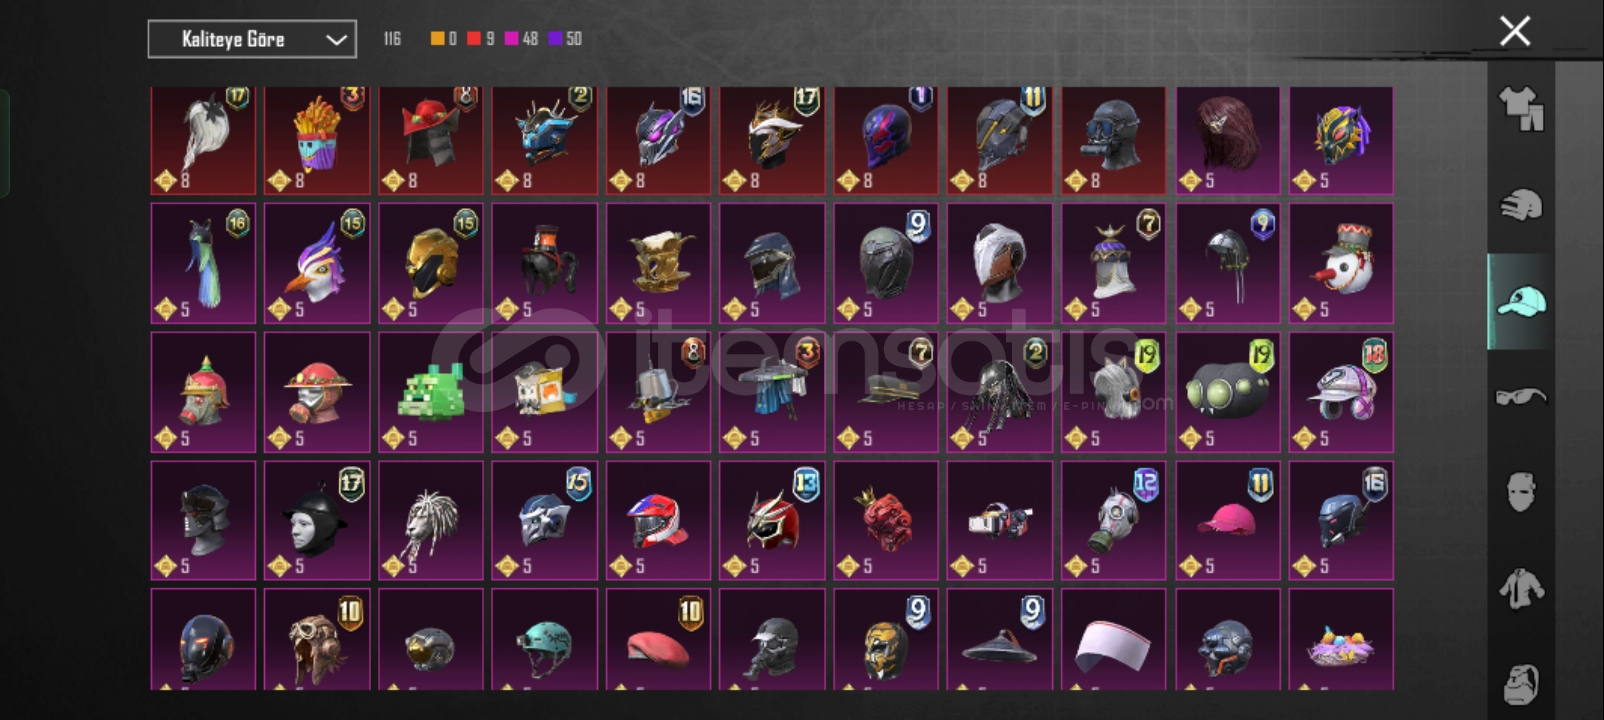Screen dimensions: 1604x720
Task: Choose the white chef hat item
Action: click(x=1114, y=639)
